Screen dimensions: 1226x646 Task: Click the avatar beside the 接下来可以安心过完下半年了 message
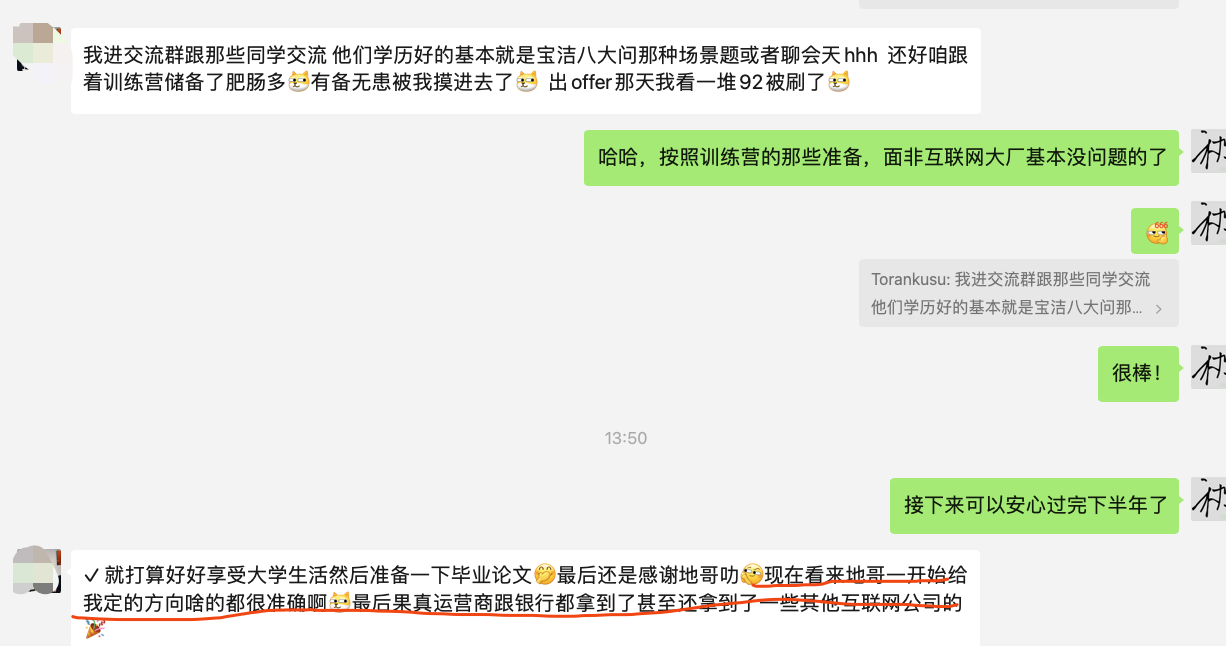point(1209,502)
